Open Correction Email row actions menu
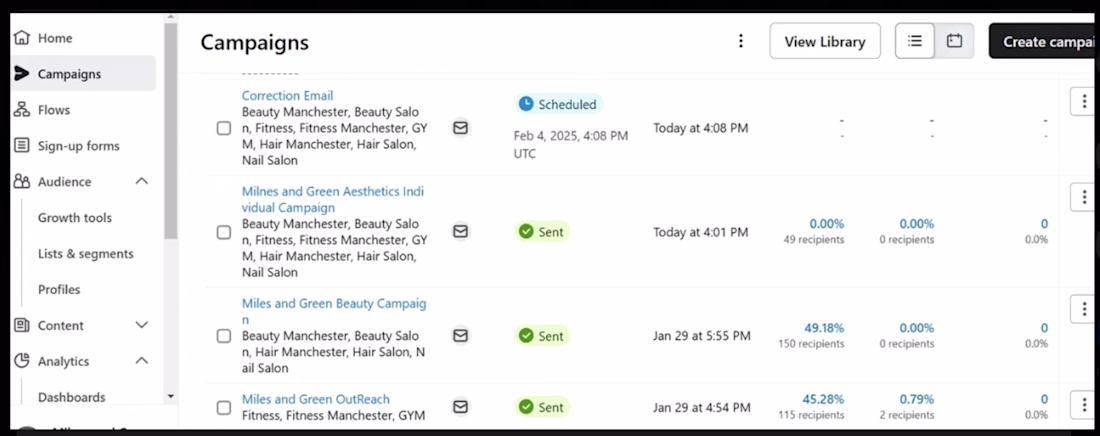Image resolution: width=1100 pixels, height=436 pixels. click(1084, 102)
